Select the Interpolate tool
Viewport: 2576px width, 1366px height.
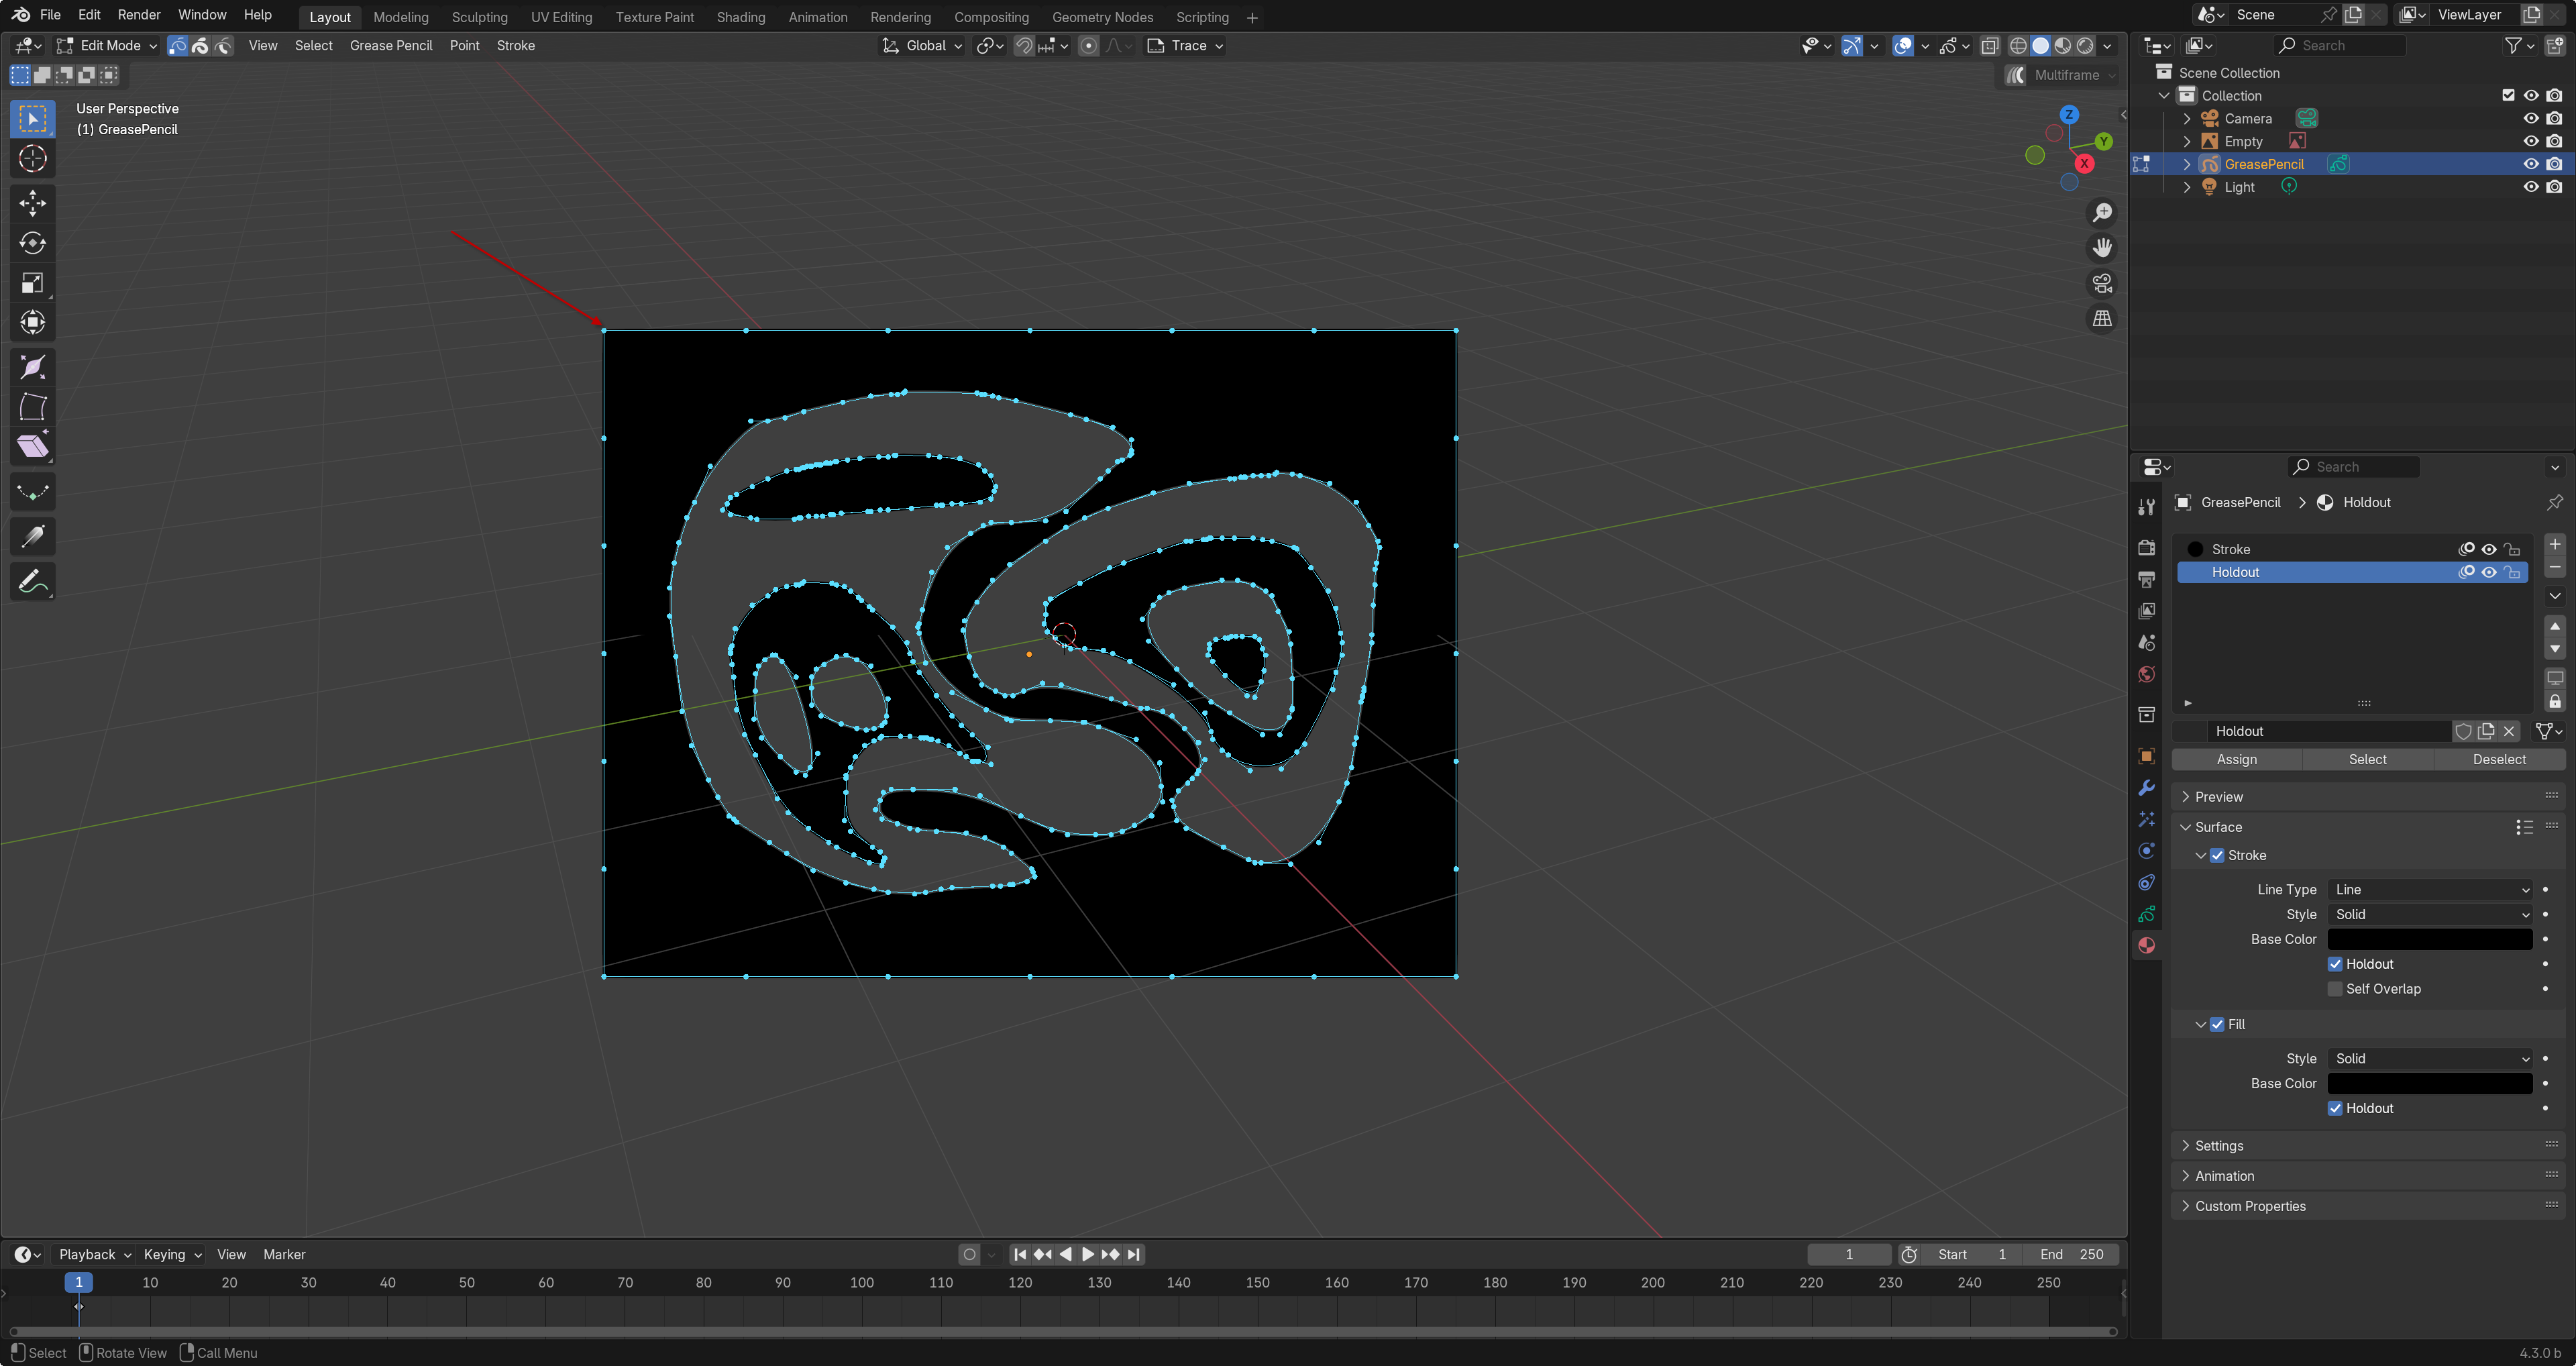(x=32, y=492)
